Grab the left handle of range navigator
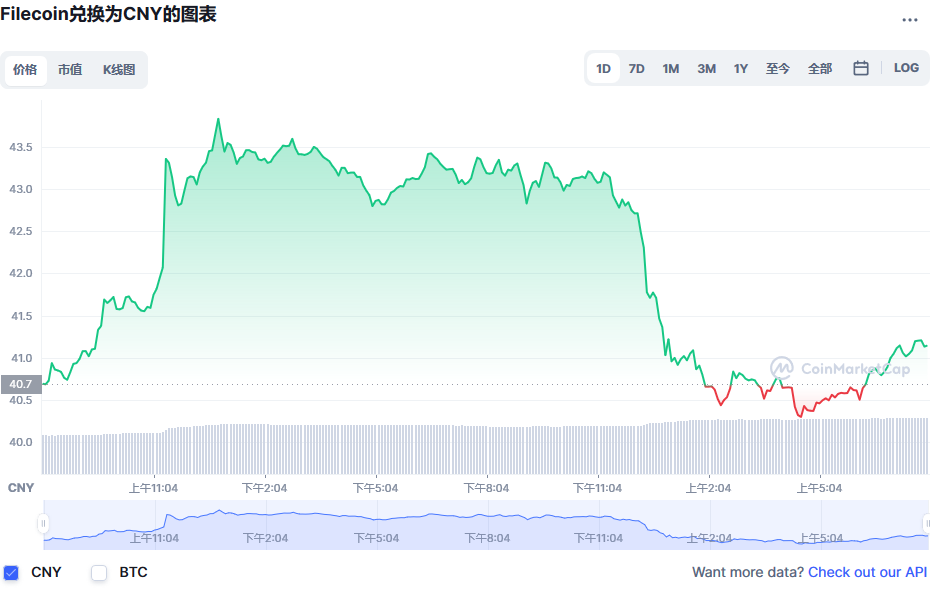 pos(43,524)
